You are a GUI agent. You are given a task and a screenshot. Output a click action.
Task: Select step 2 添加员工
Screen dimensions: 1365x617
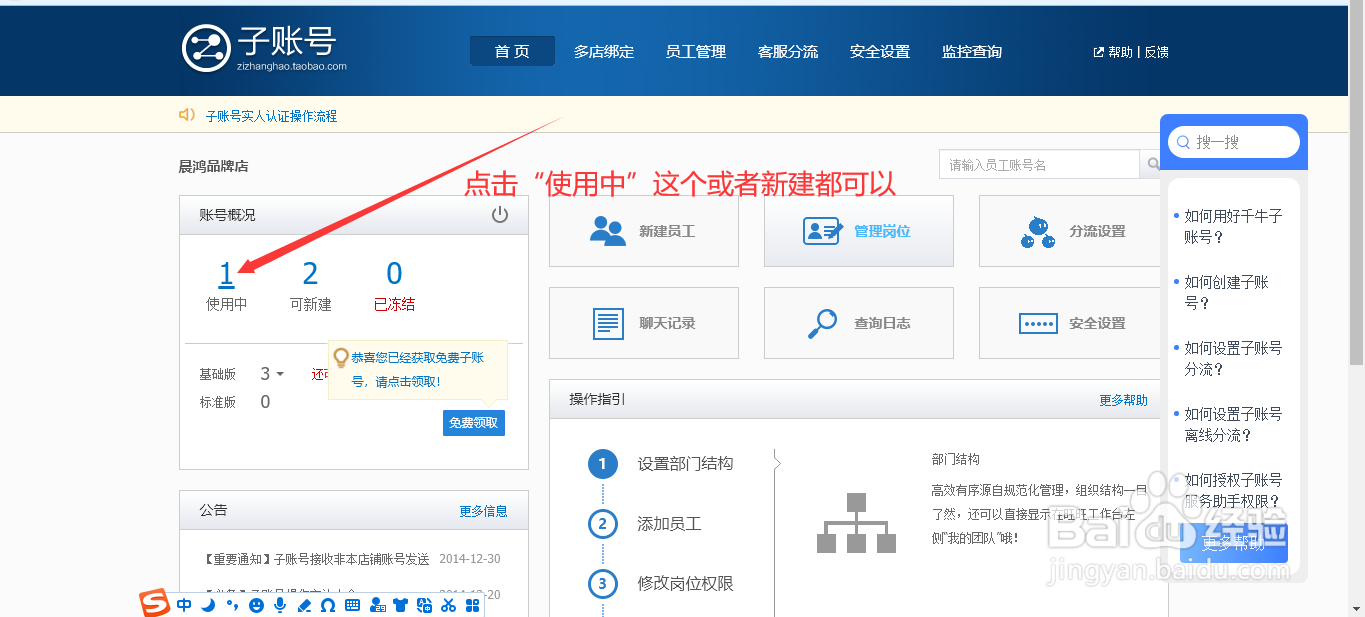tap(645, 524)
